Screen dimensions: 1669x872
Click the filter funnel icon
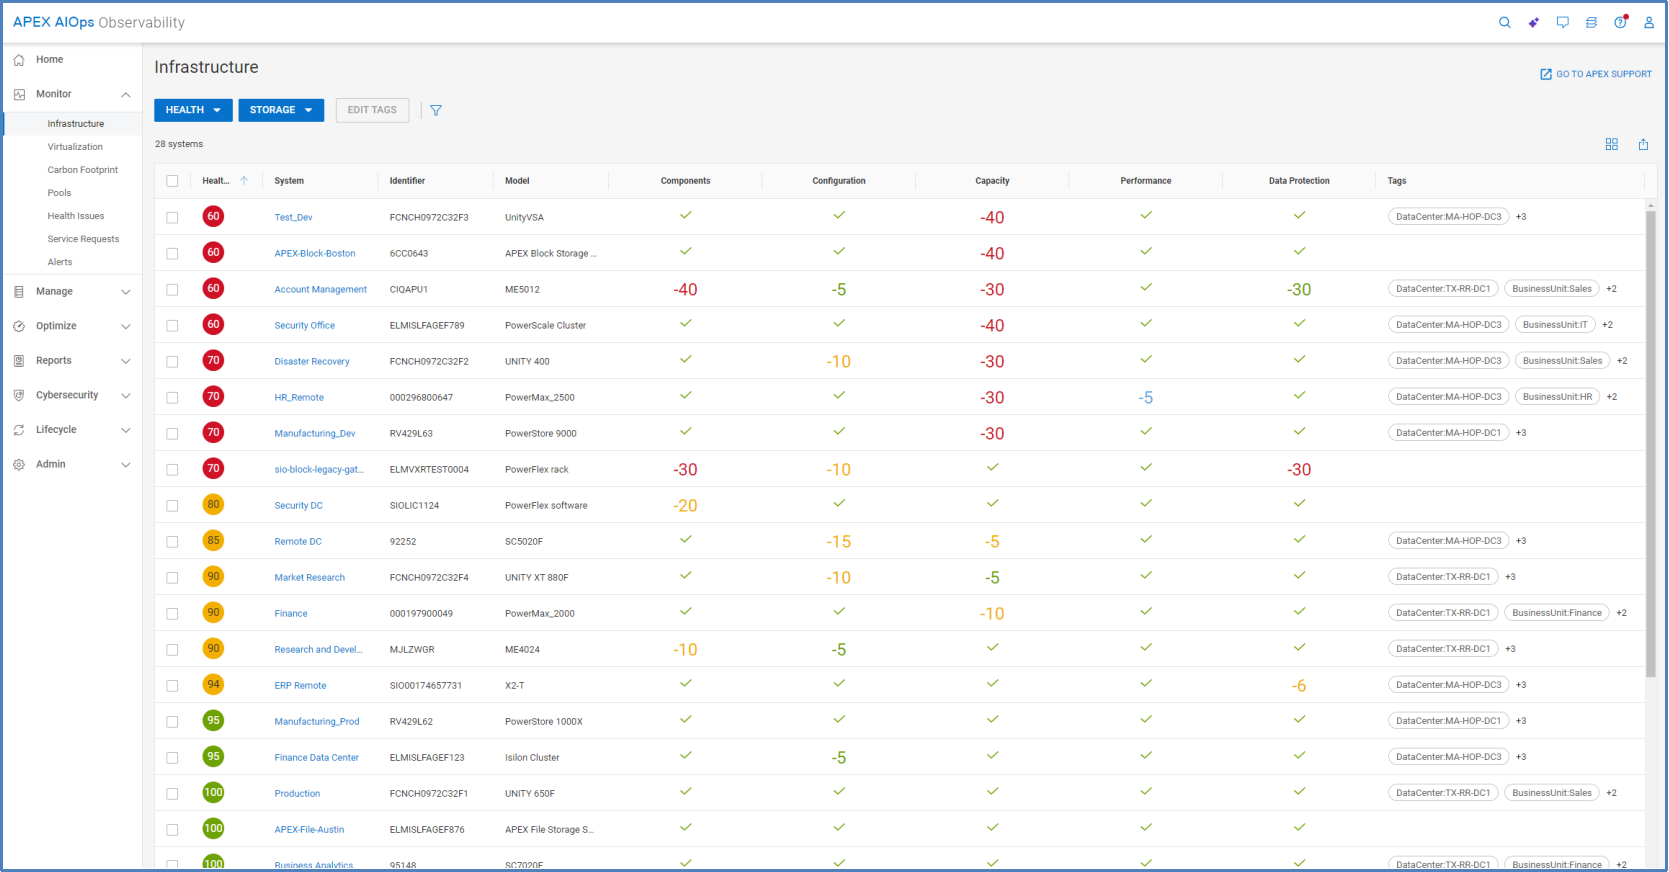point(436,110)
